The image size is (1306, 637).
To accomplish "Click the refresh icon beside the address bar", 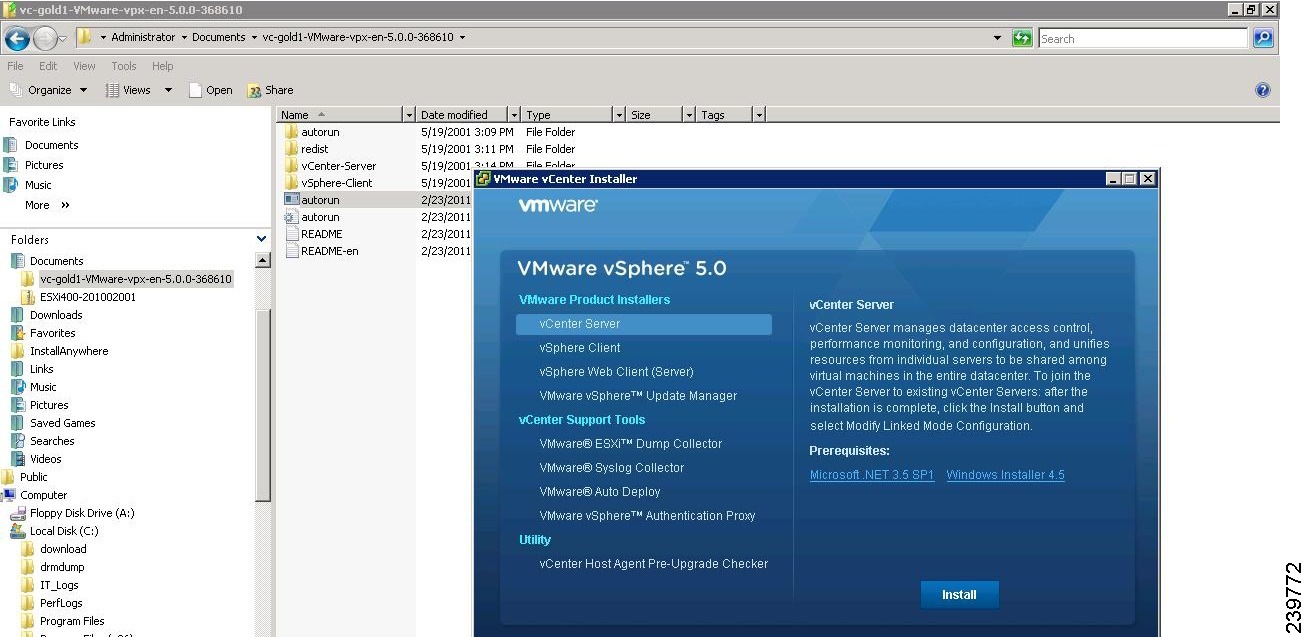I will (x=1023, y=39).
